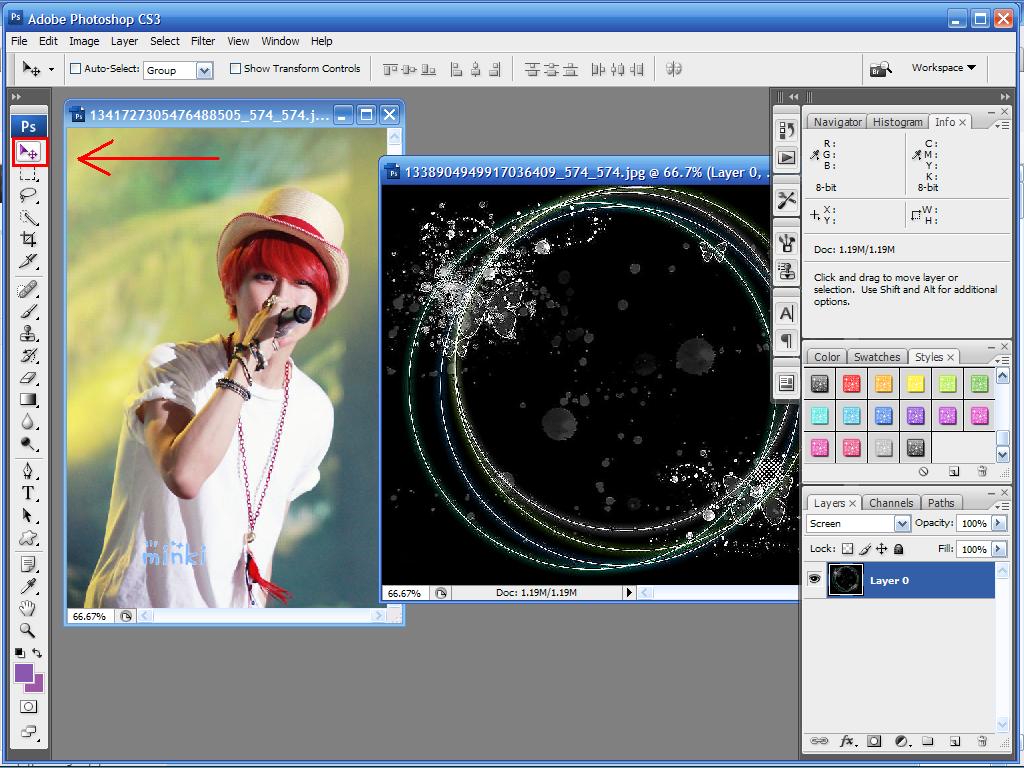Select the Move tool in the toolbox
Viewport: 1024px width, 768px height.
28,152
